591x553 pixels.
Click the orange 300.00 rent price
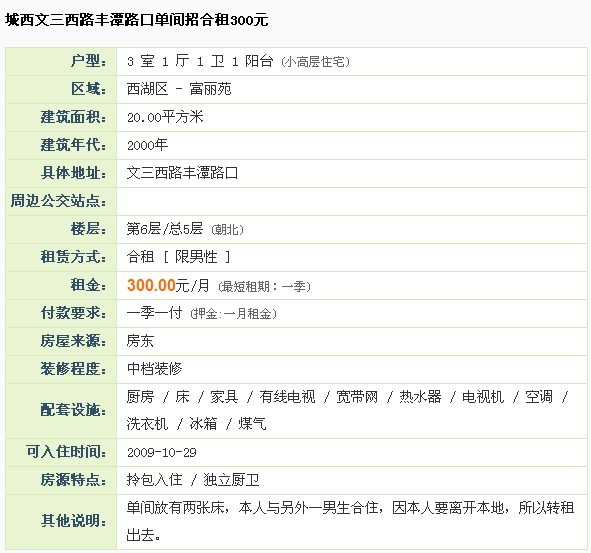[x=151, y=285]
